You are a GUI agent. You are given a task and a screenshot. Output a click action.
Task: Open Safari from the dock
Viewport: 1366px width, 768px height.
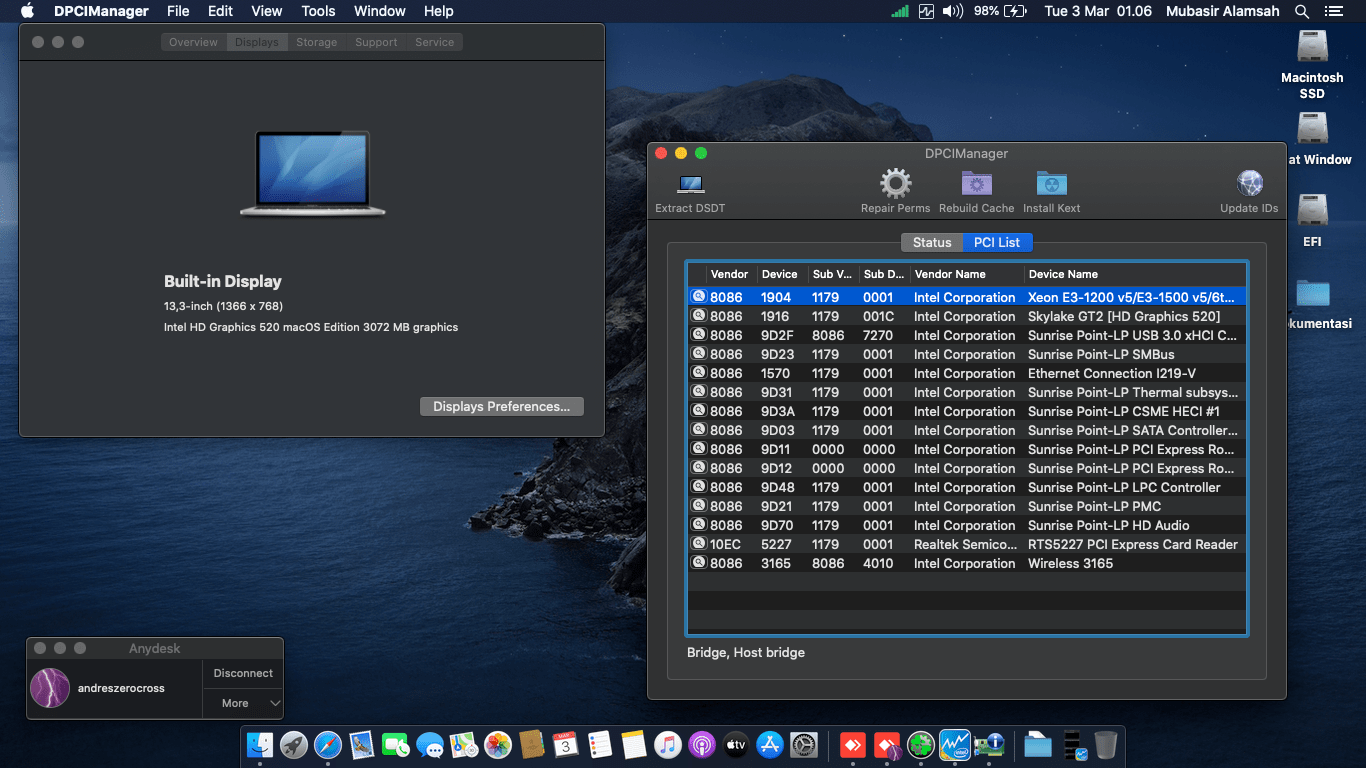tap(328, 745)
